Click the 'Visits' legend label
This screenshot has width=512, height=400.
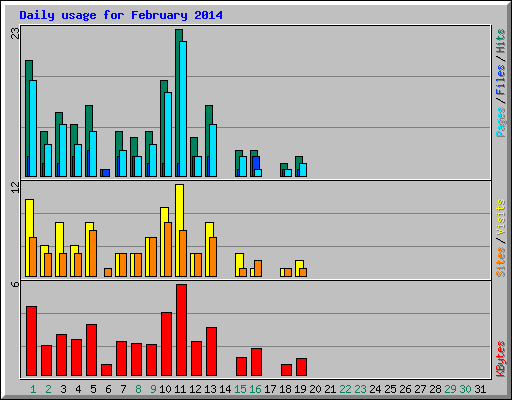[501, 218]
